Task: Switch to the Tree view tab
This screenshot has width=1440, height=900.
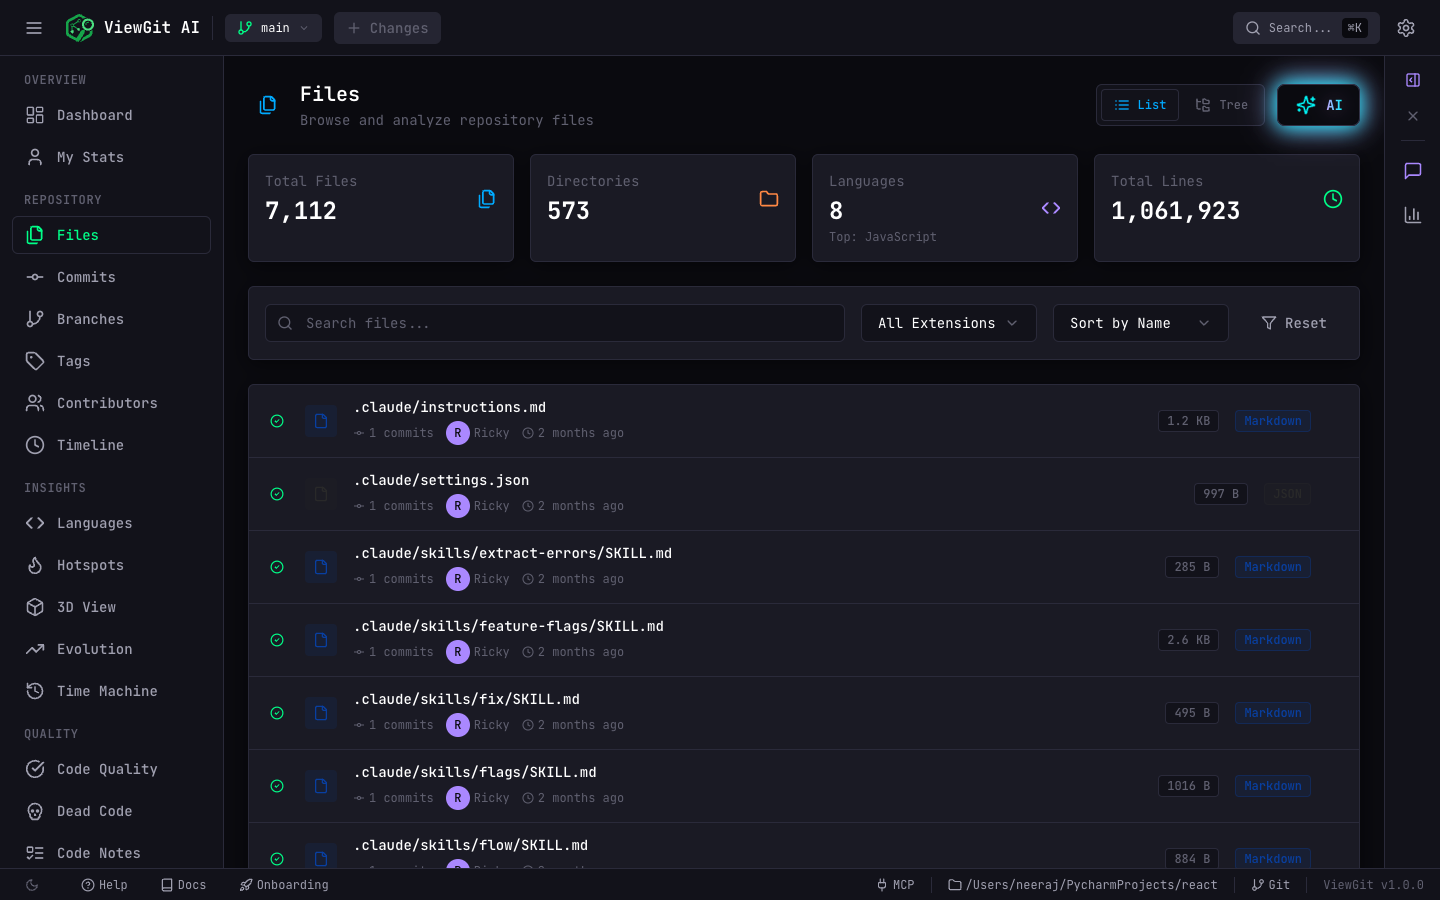Action: [x=1222, y=104]
